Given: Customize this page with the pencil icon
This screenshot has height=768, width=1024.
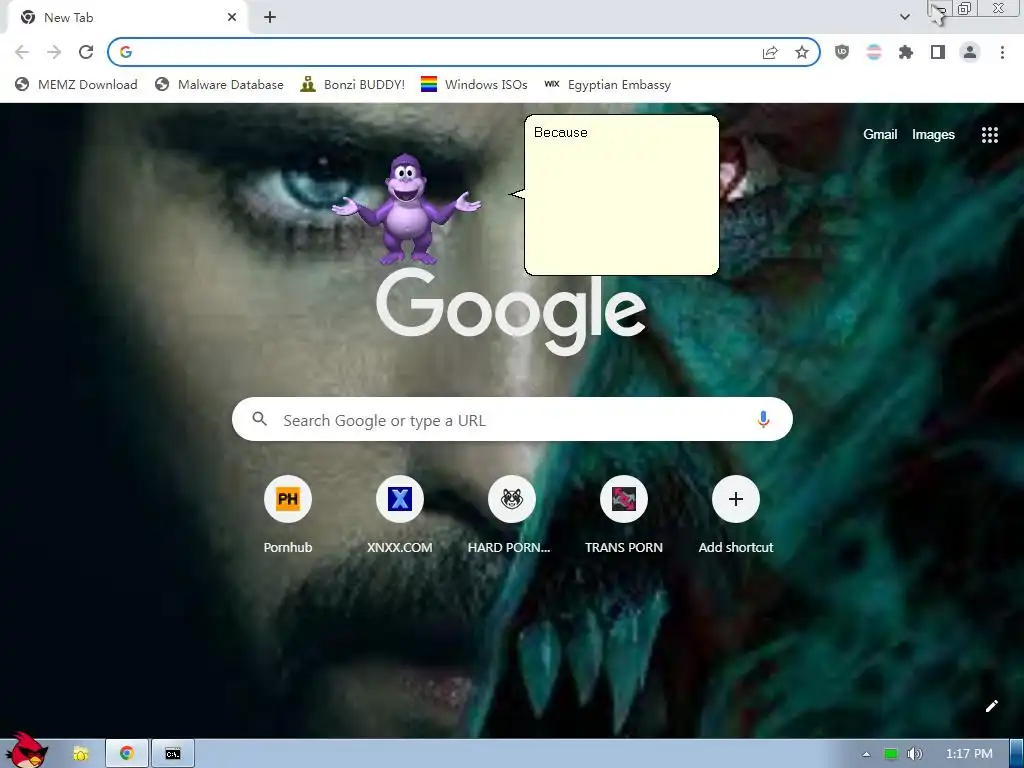Looking at the screenshot, I should tap(991, 706).
